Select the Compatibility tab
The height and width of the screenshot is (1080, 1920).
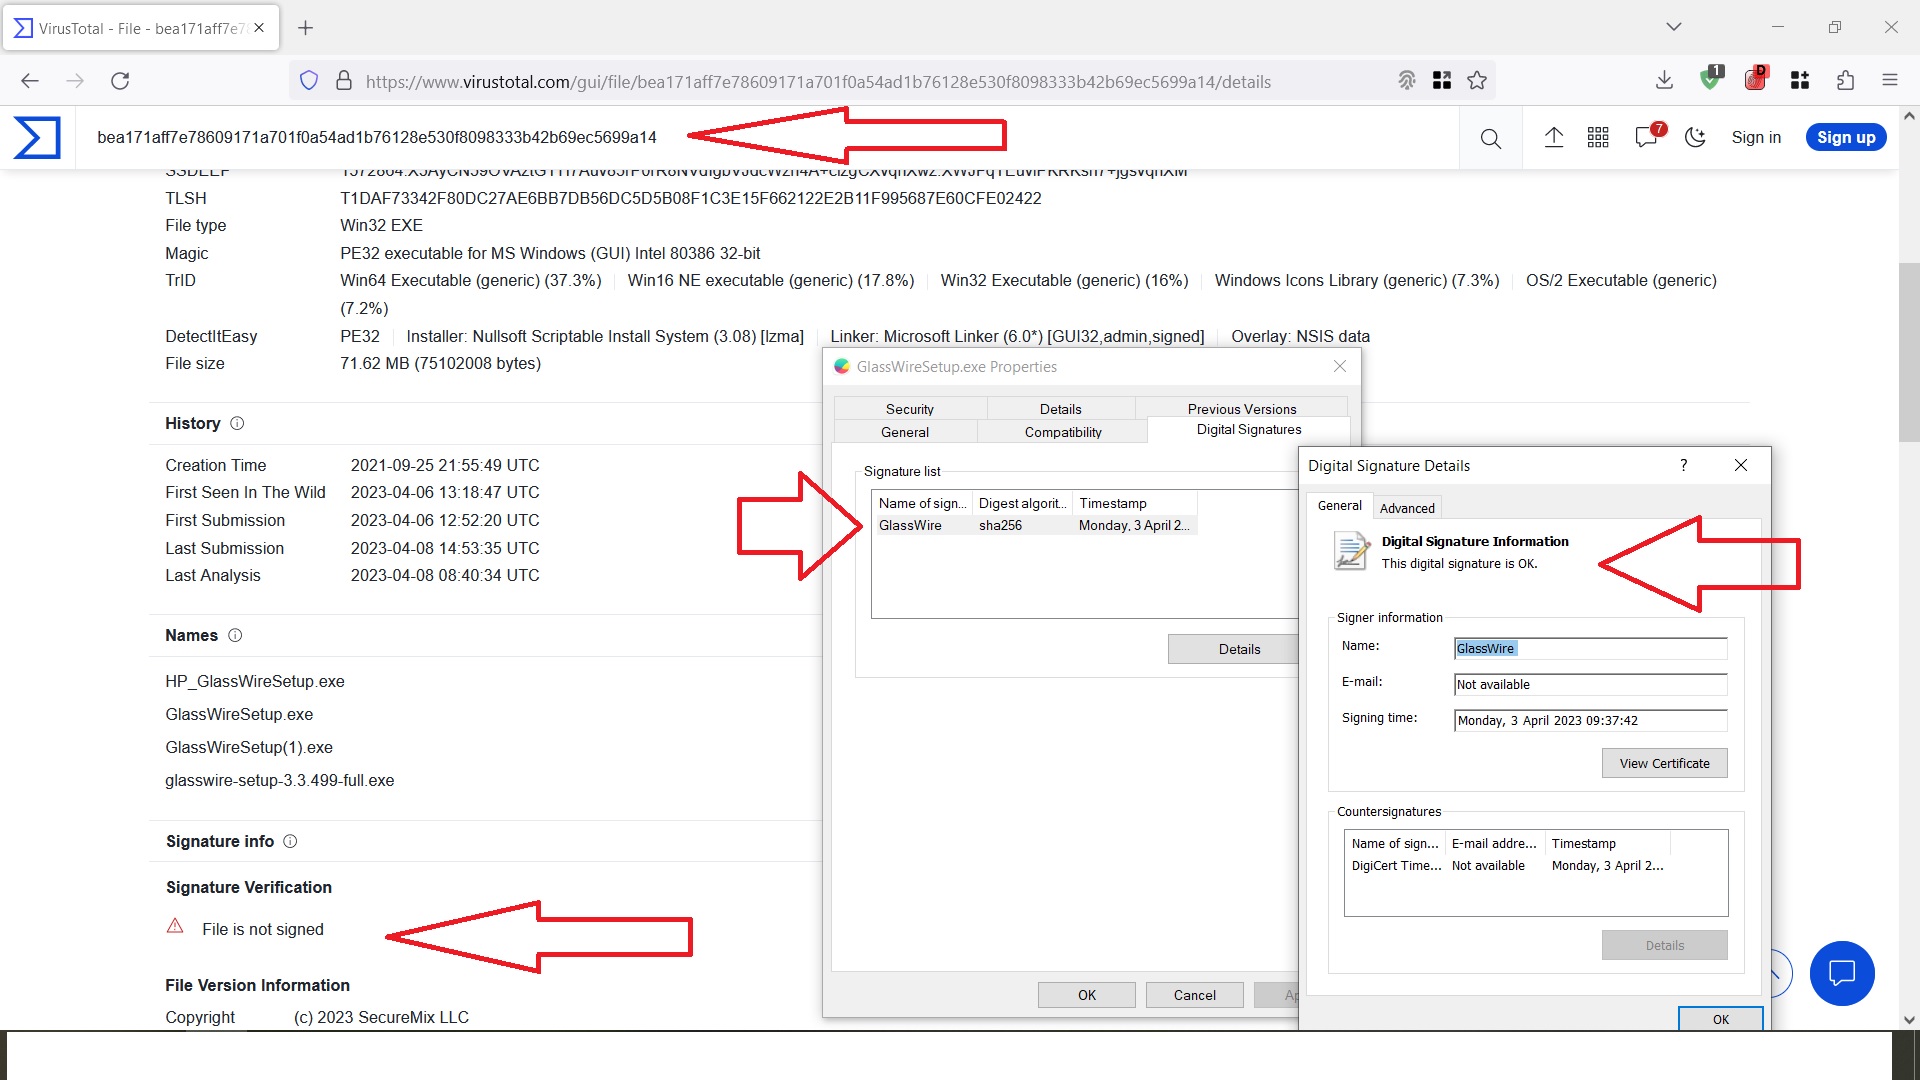coord(1062,432)
